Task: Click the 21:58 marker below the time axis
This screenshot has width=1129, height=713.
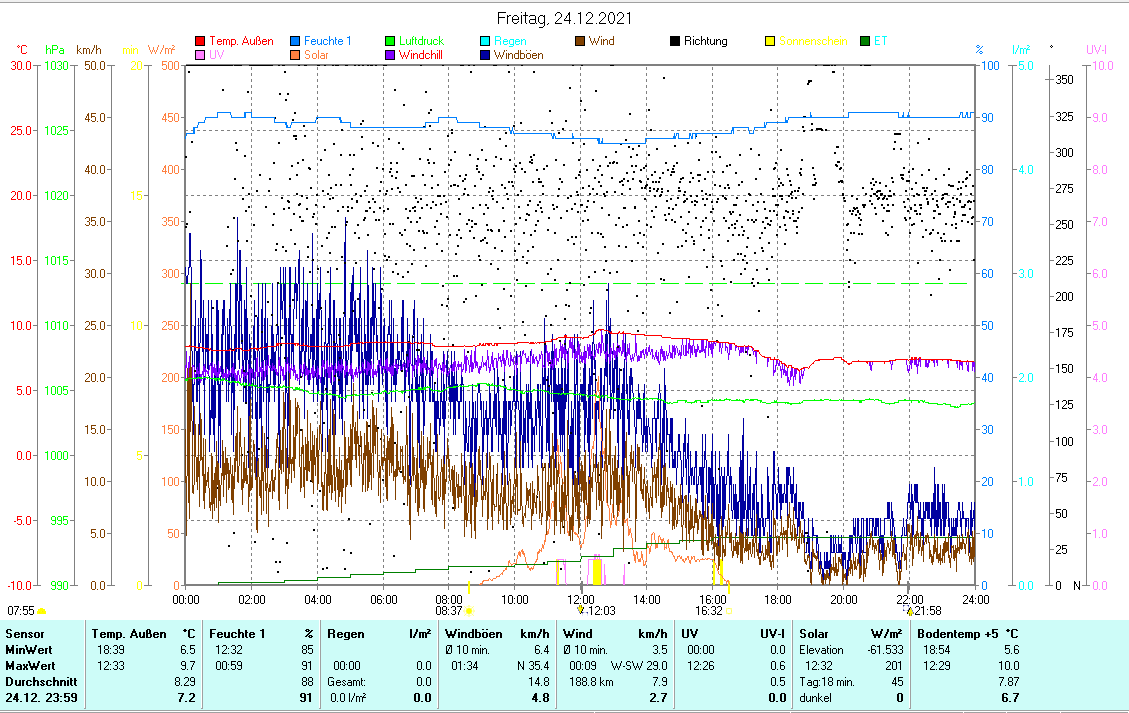Action: click(909, 610)
